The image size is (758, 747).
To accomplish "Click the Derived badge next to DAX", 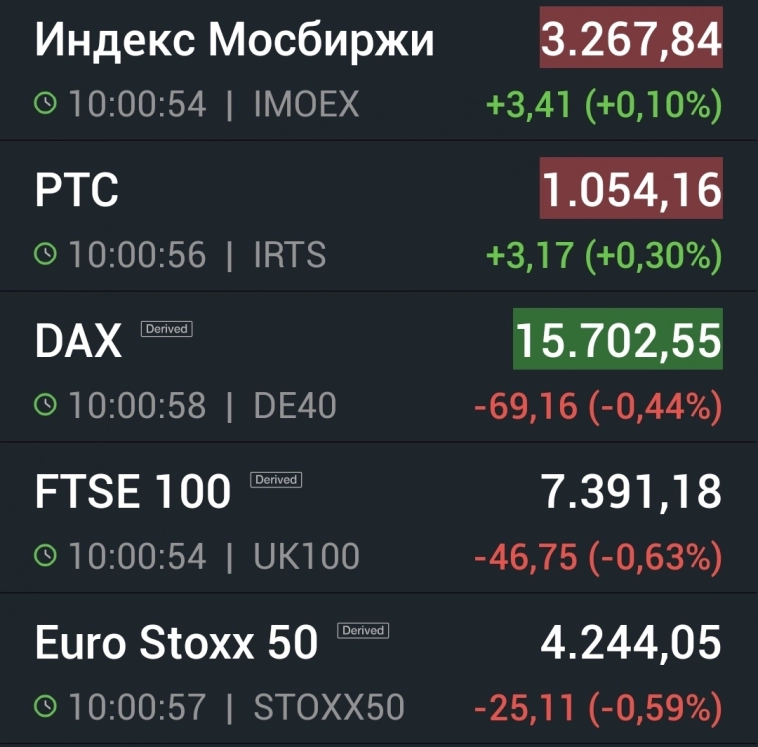I will [x=166, y=328].
